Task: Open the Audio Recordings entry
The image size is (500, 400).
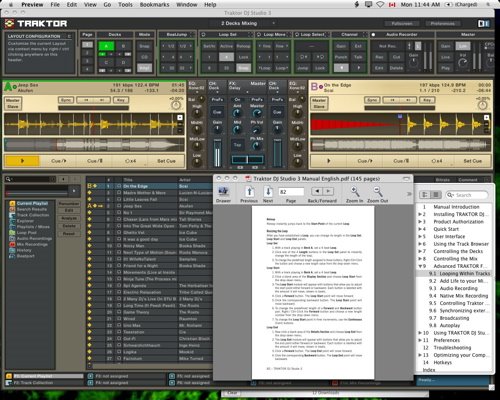Action: click(x=34, y=239)
